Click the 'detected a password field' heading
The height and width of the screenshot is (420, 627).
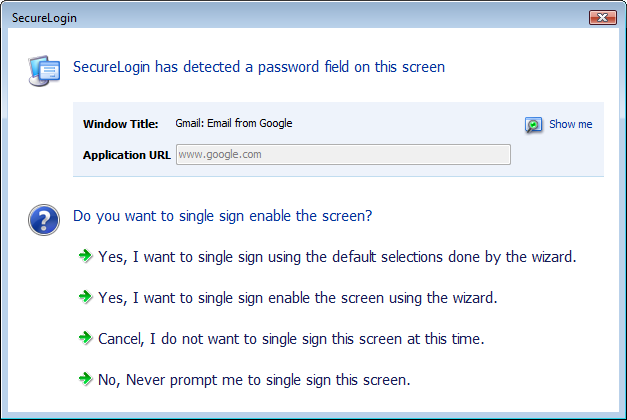(259, 68)
